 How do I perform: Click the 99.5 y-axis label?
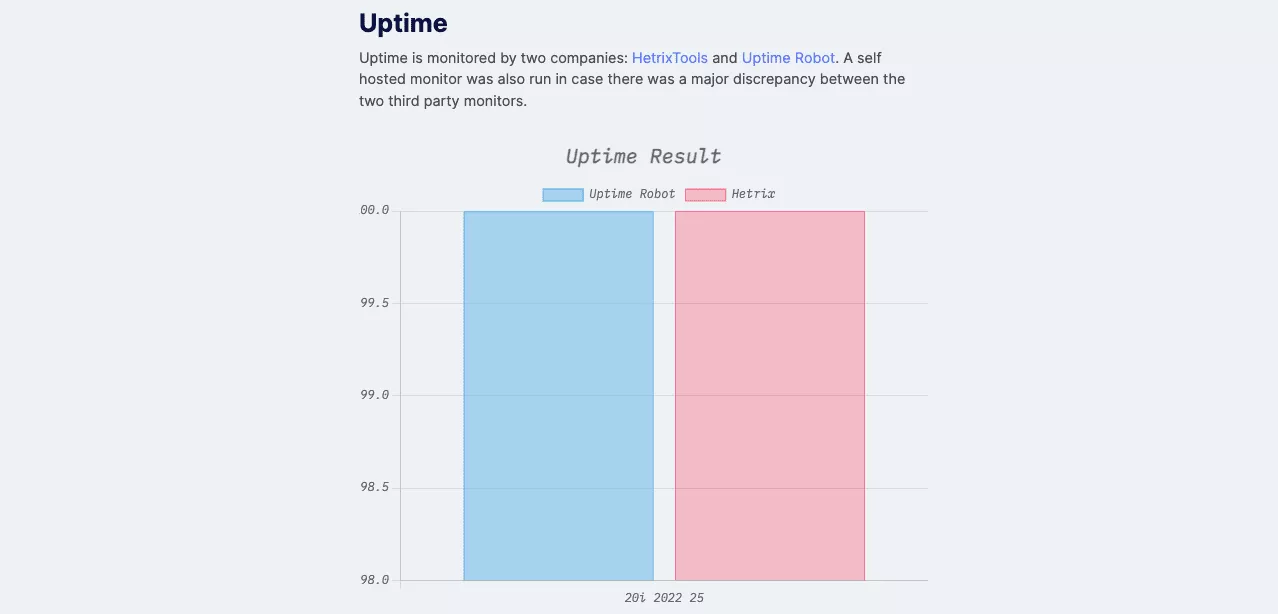pos(374,303)
